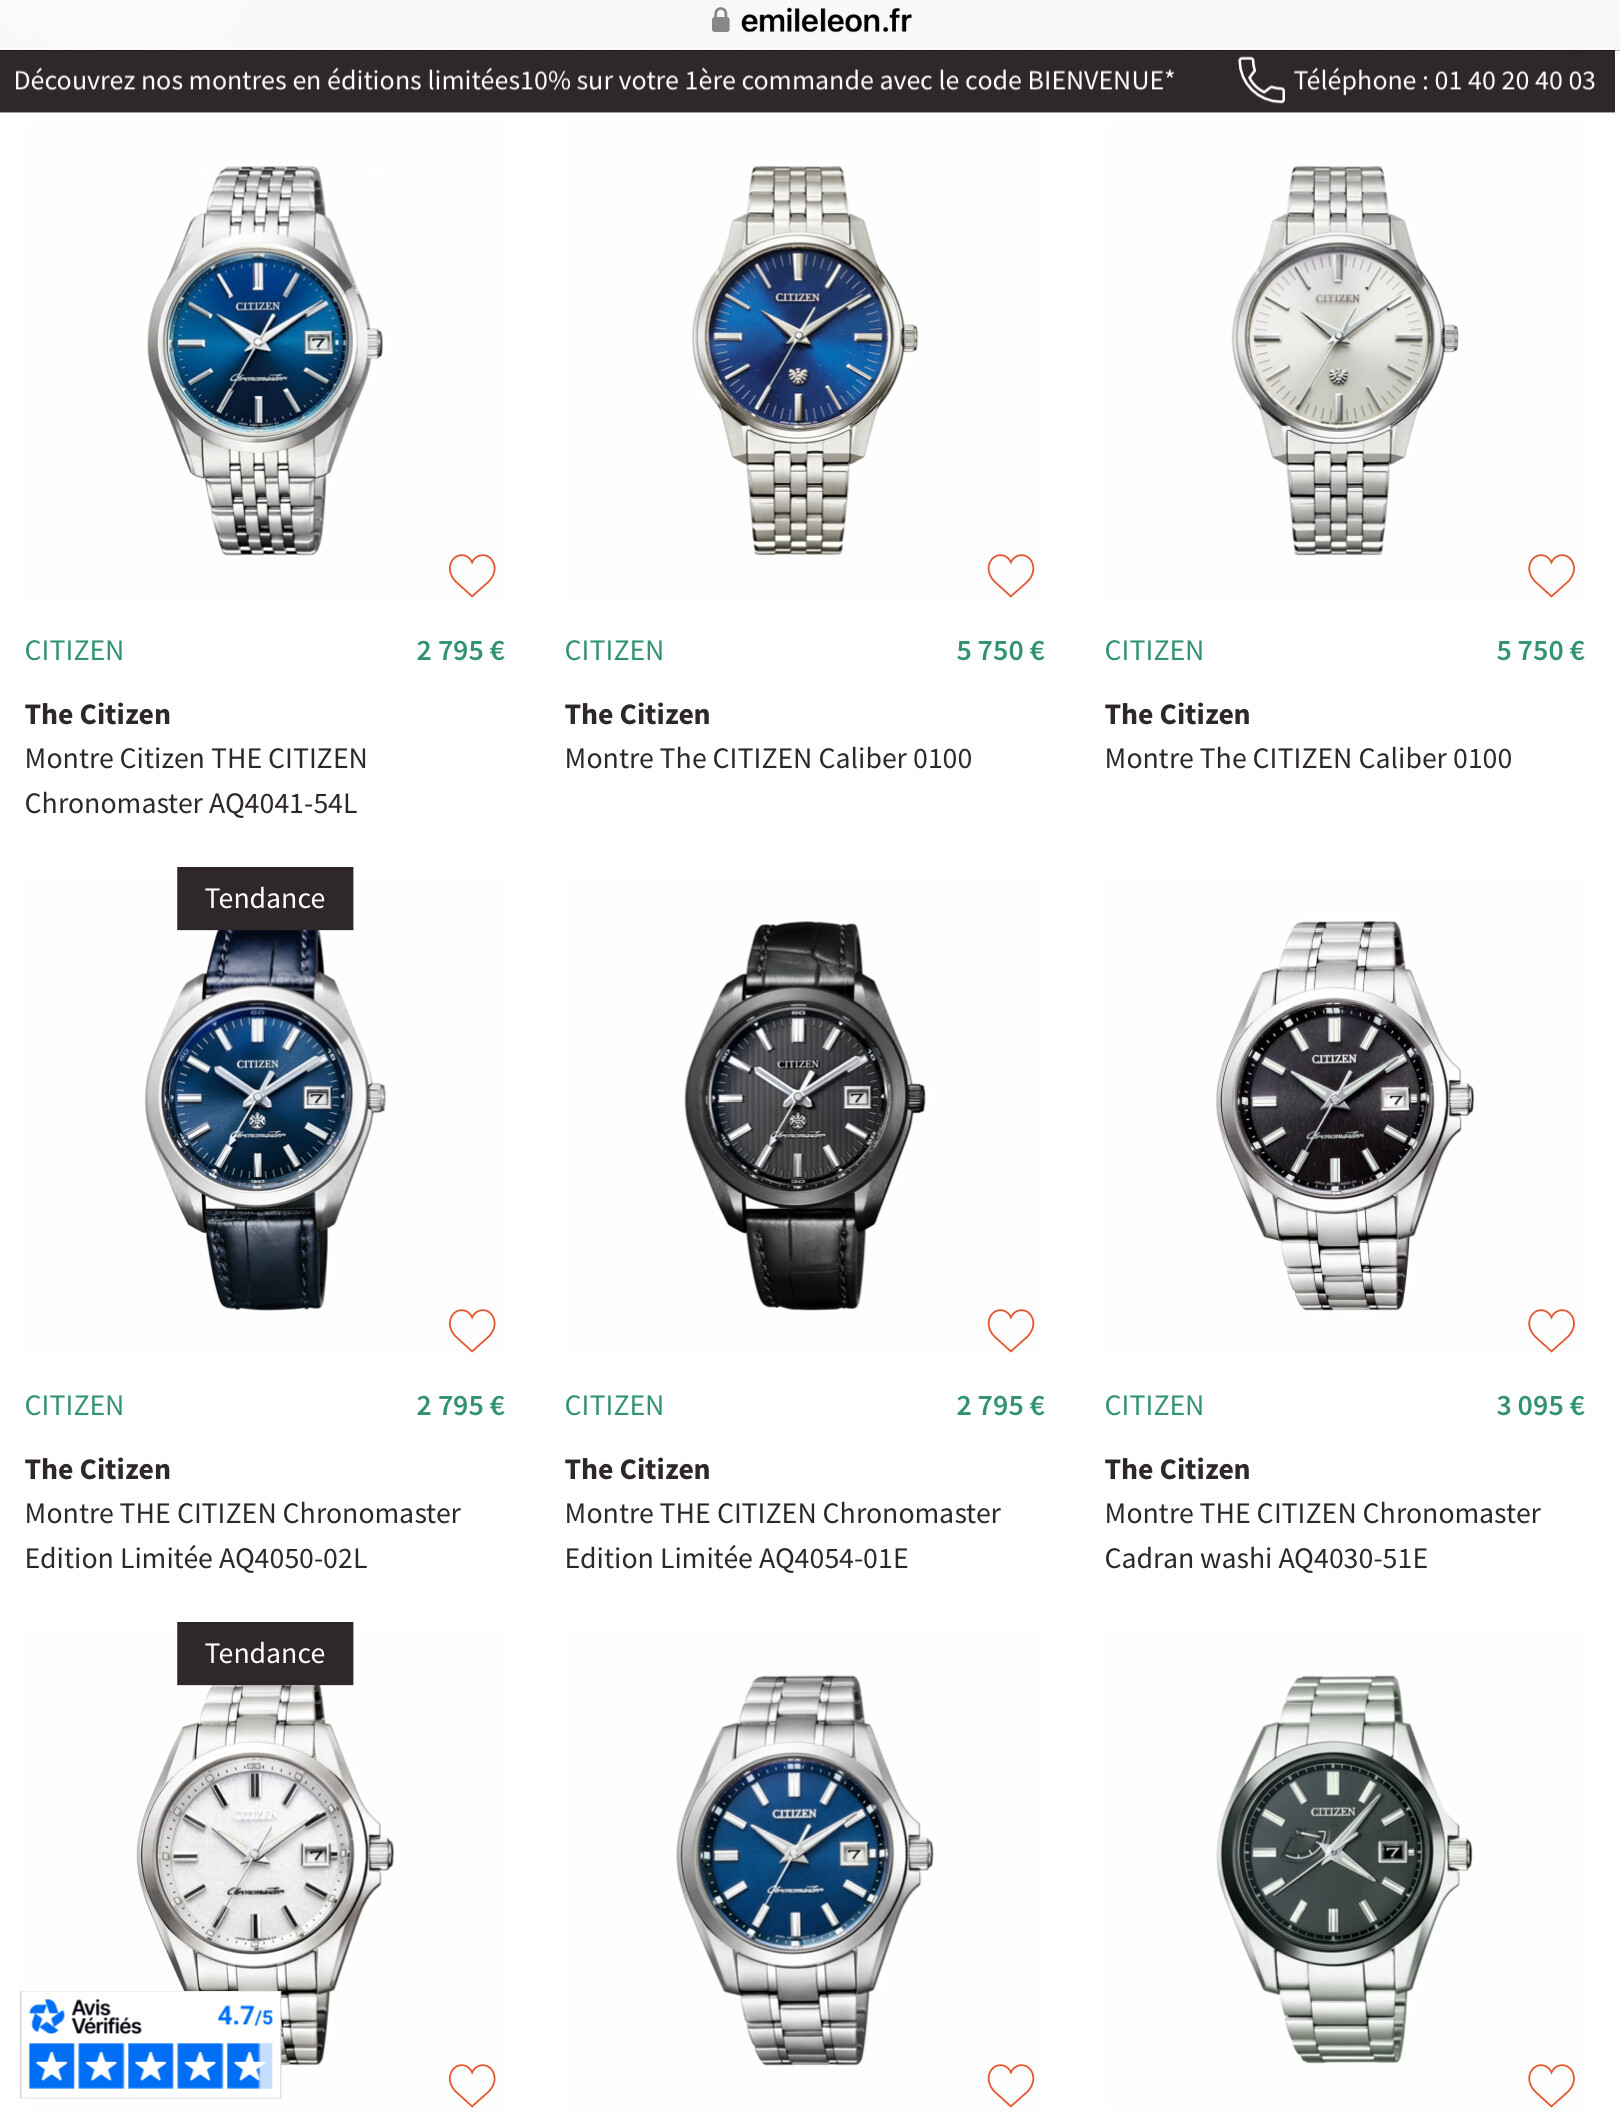Image resolution: width=1620 pixels, height=2120 pixels.
Task: Favorite the Chronomaster AQ4041-54L watch via heart icon
Action: click(x=472, y=575)
